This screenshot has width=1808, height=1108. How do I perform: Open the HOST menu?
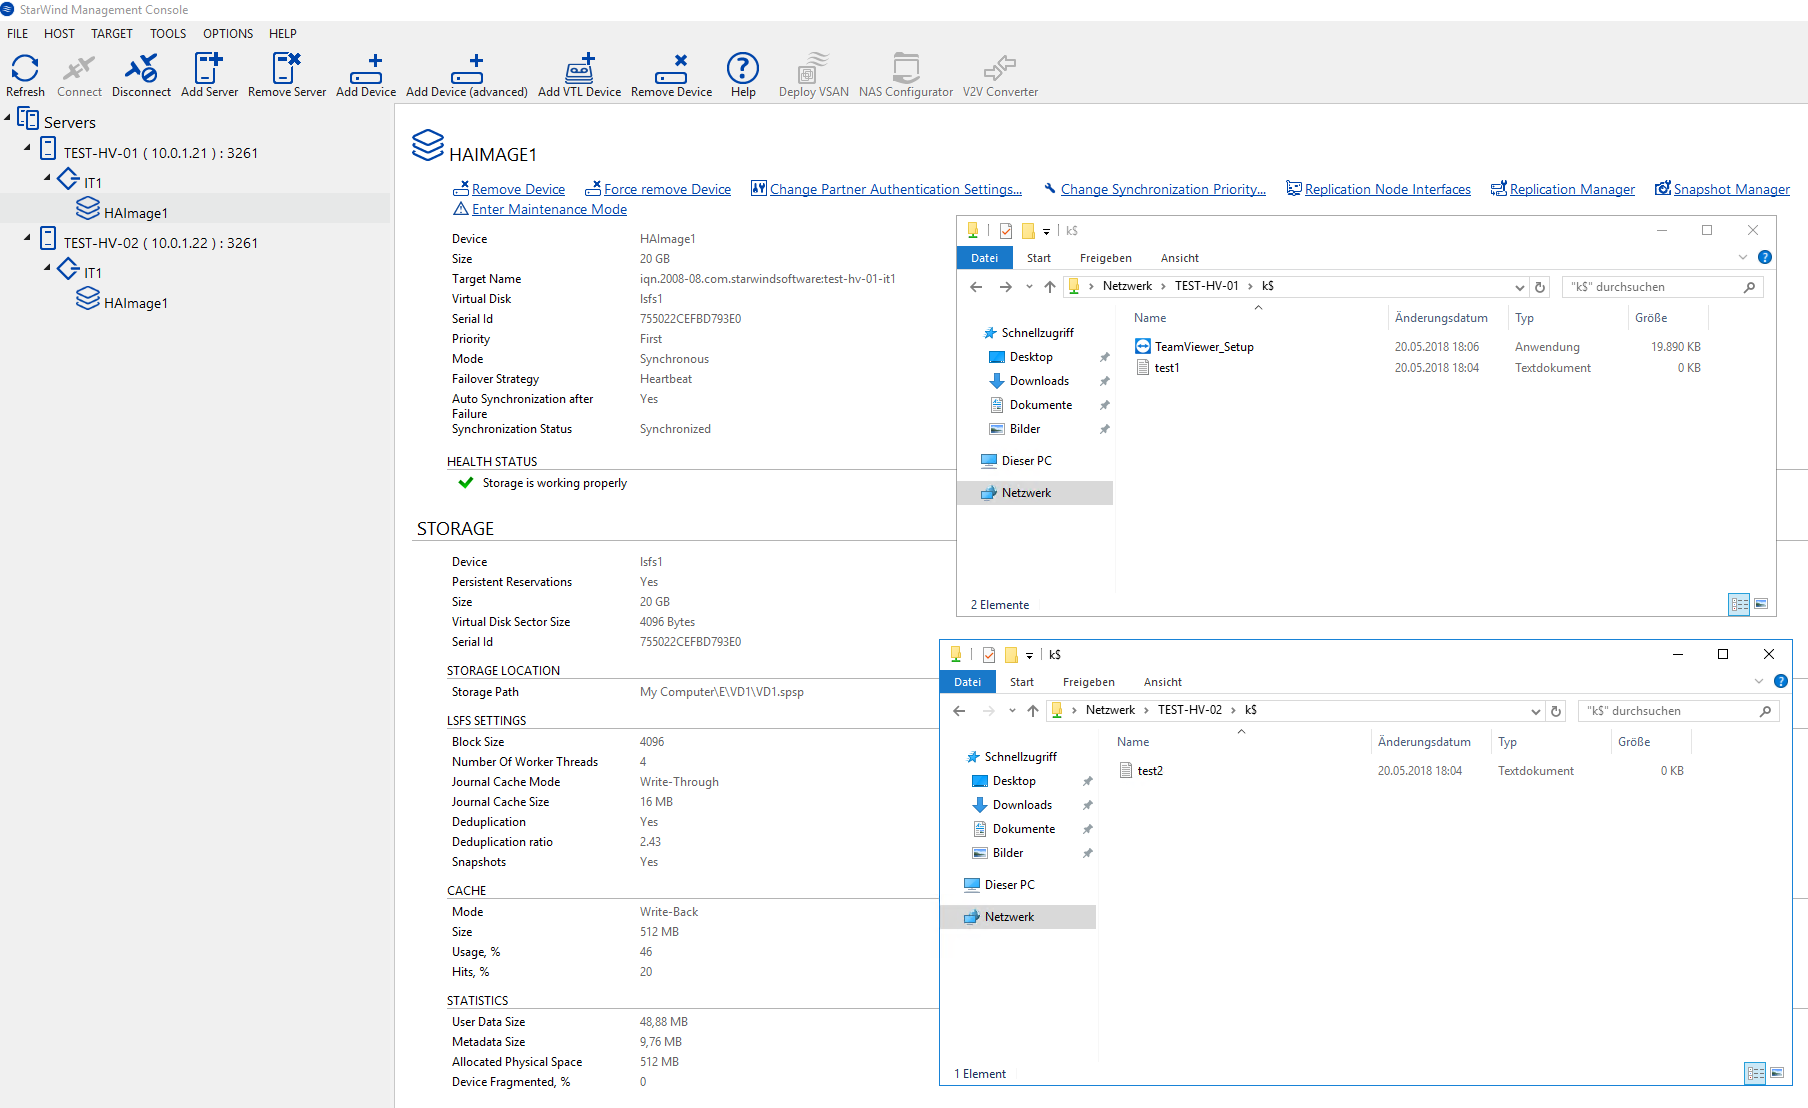(59, 33)
